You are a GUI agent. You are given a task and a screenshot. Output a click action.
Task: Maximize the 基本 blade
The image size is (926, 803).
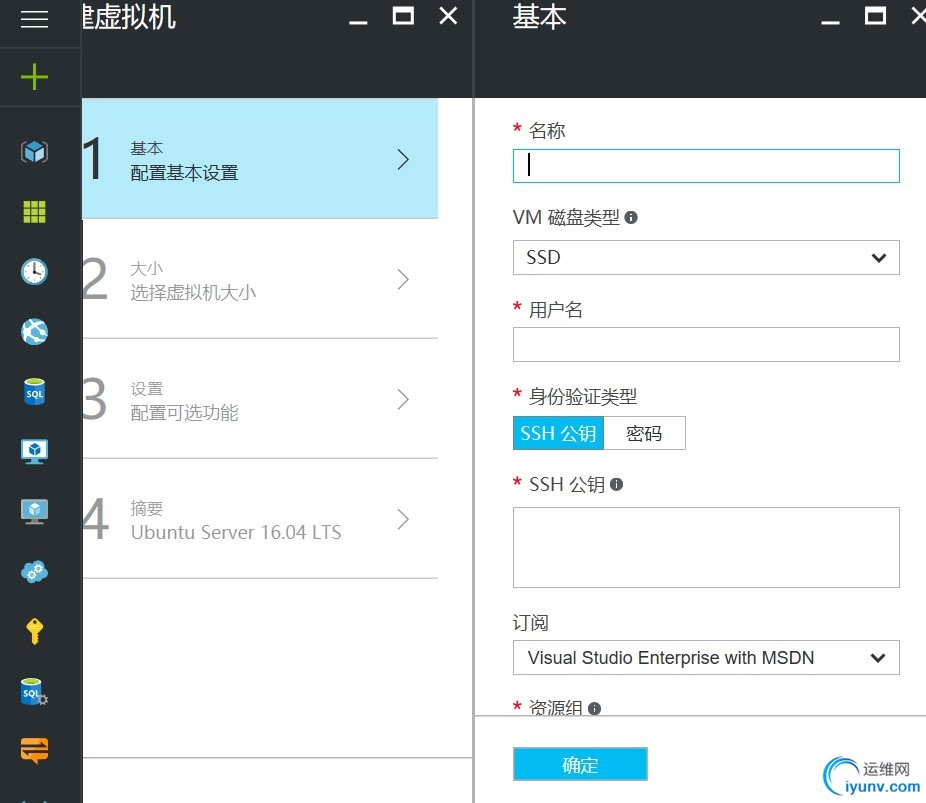pos(875,16)
